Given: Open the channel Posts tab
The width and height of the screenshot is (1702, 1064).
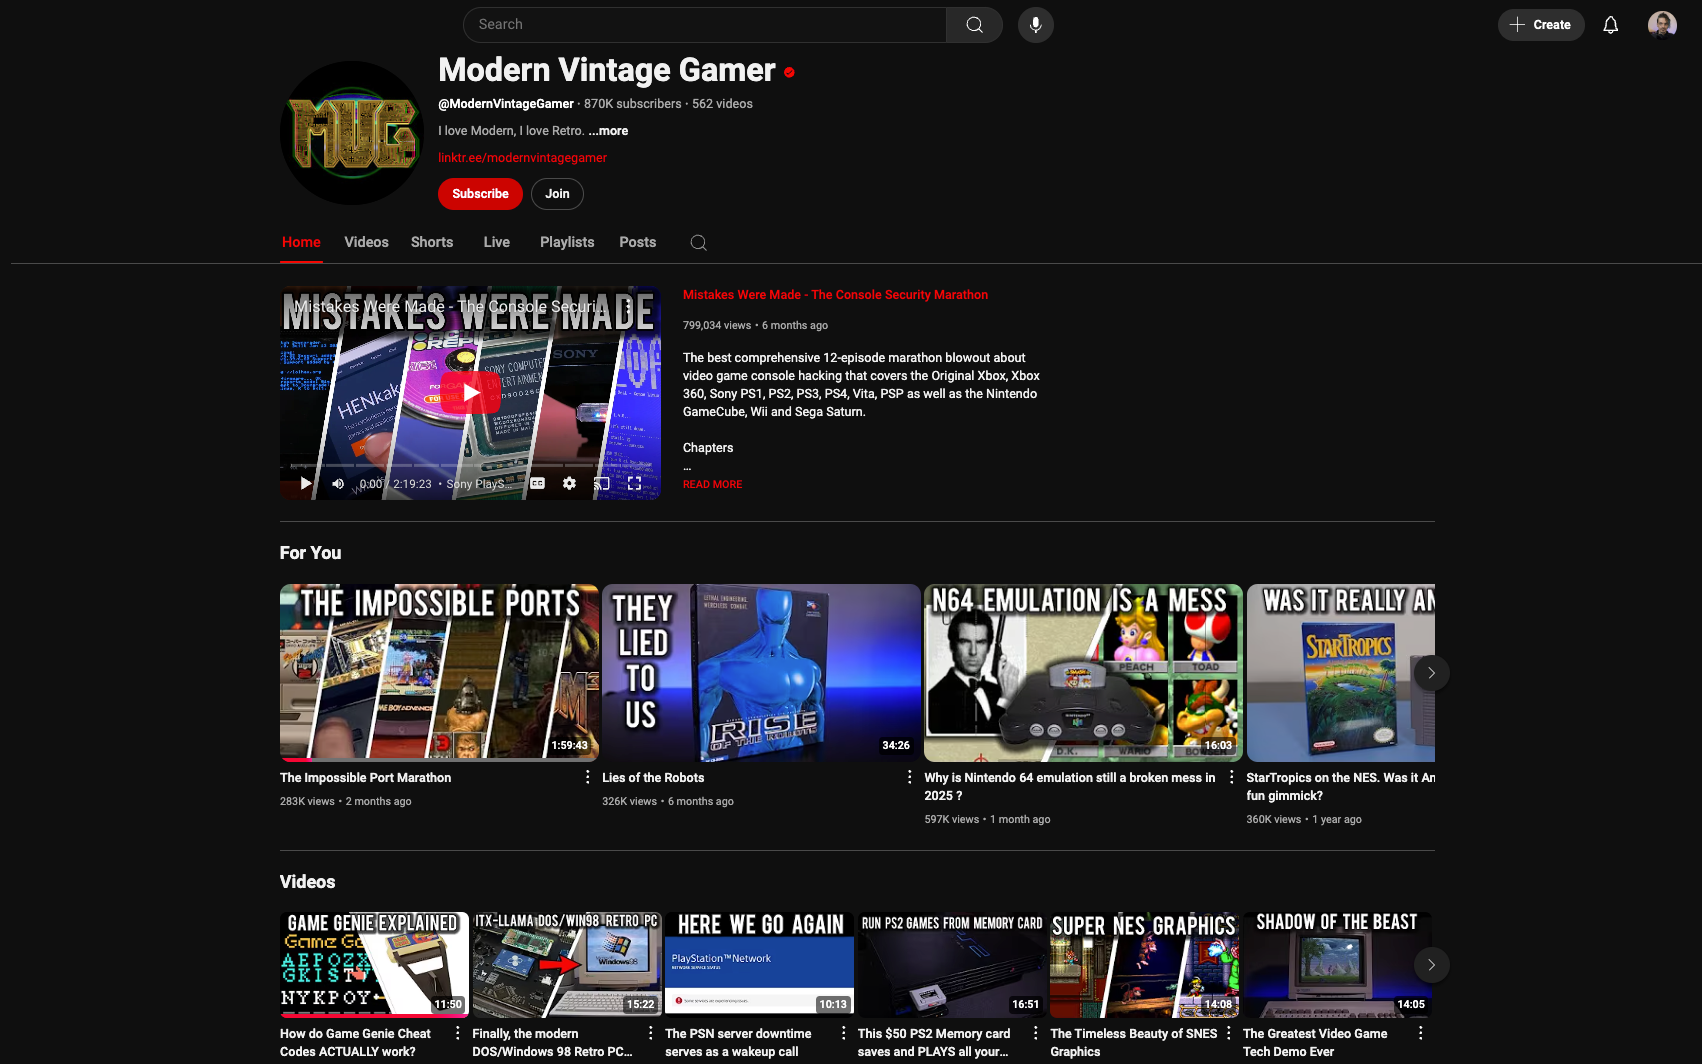Looking at the screenshot, I should tap(637, 243).
